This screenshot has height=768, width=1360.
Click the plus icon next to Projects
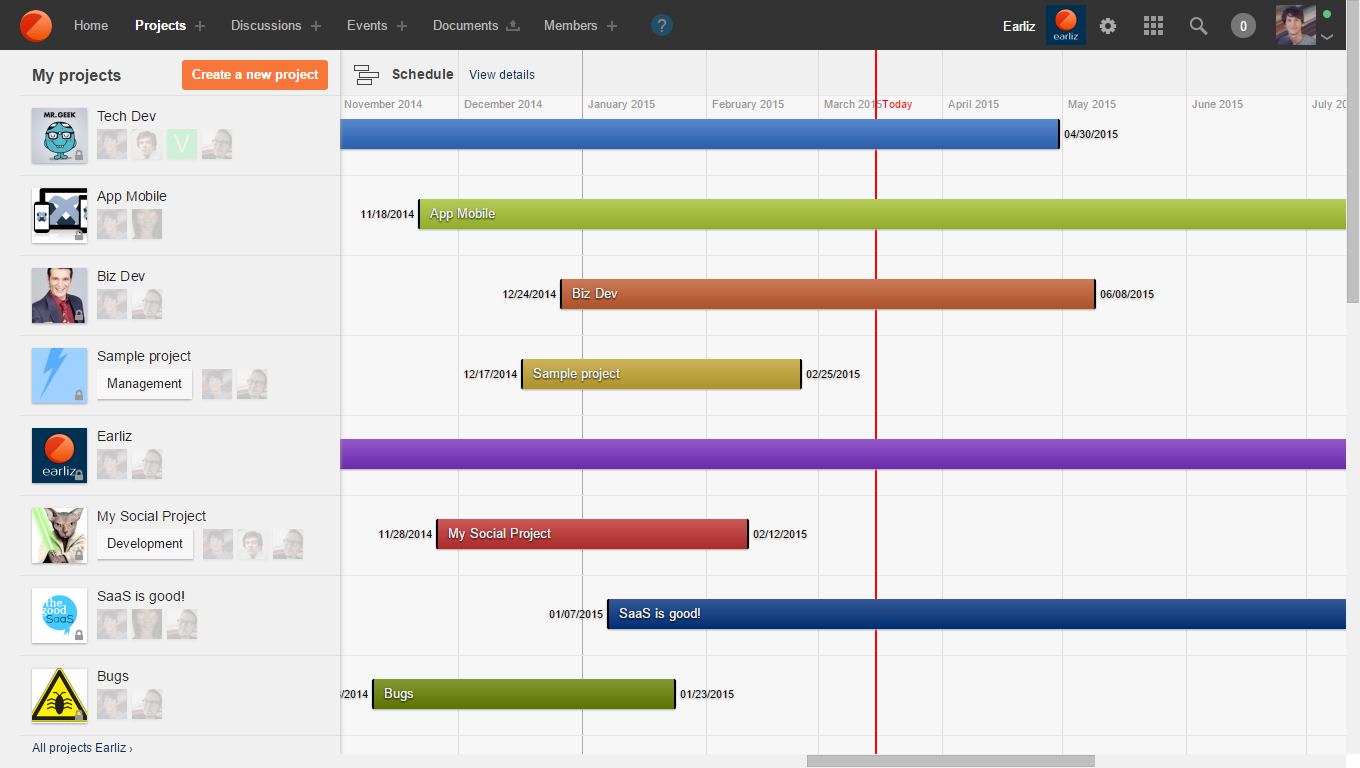(200, 26)
